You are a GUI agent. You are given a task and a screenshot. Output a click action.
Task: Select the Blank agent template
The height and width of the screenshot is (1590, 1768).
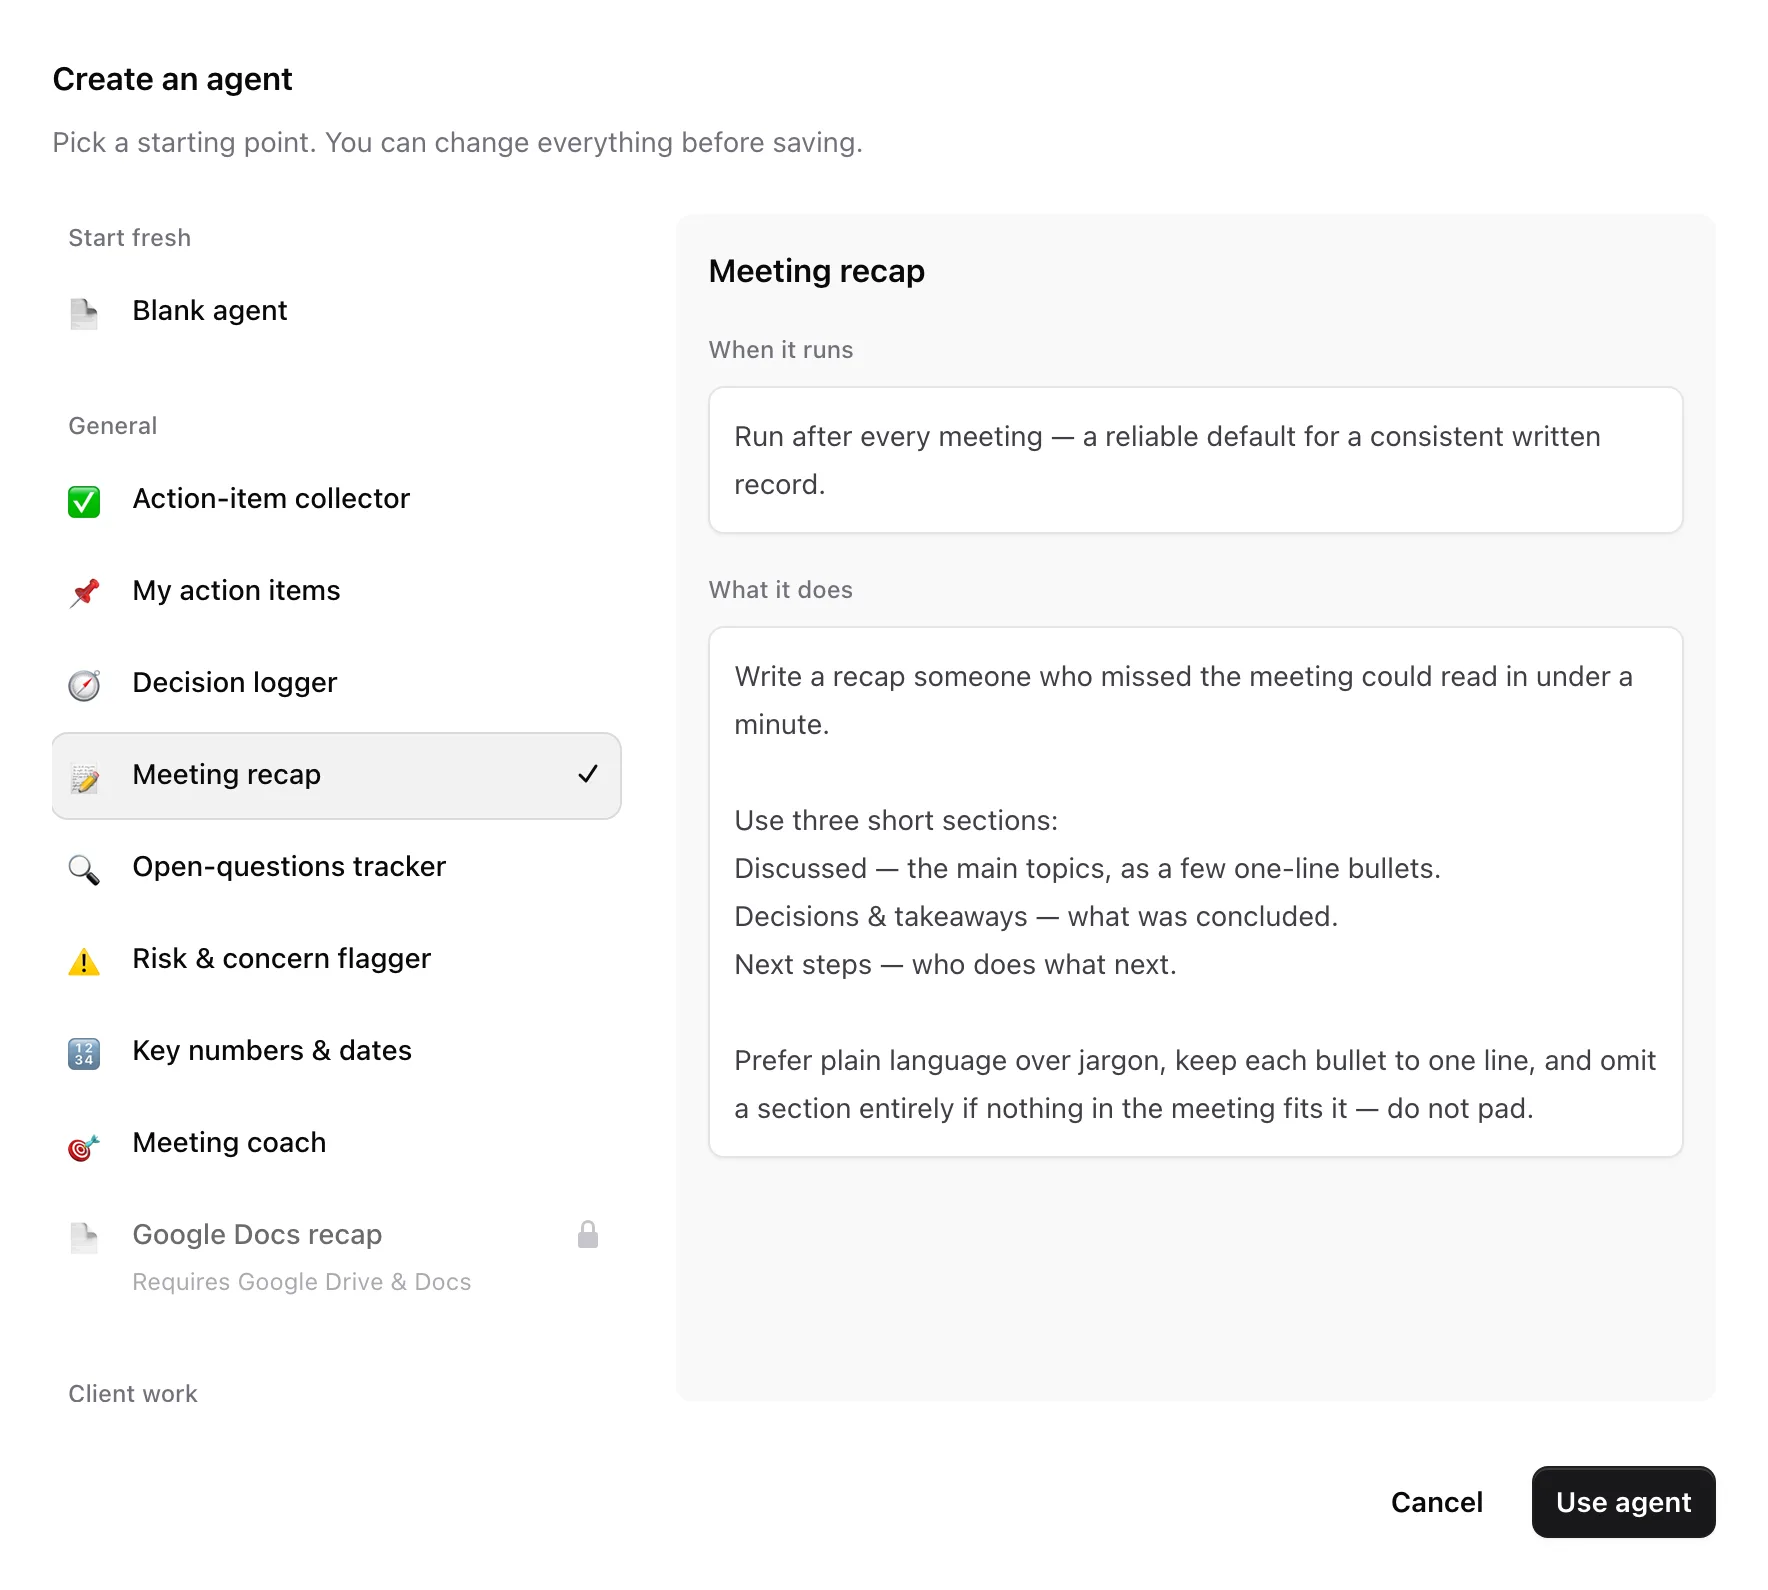click(x=336, y=311)
